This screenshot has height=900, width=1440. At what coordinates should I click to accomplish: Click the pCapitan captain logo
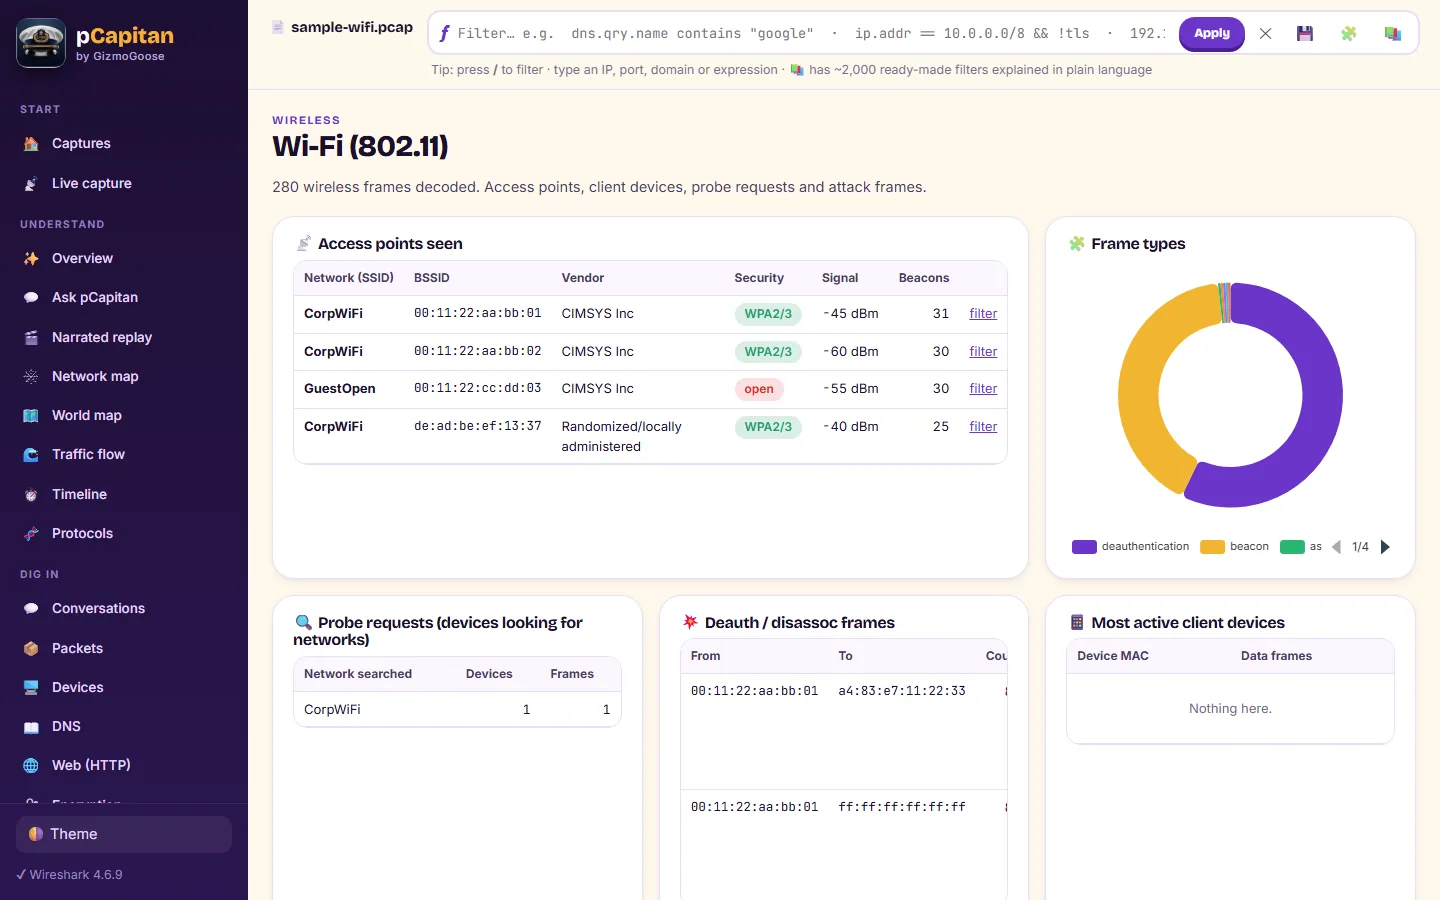41,43
